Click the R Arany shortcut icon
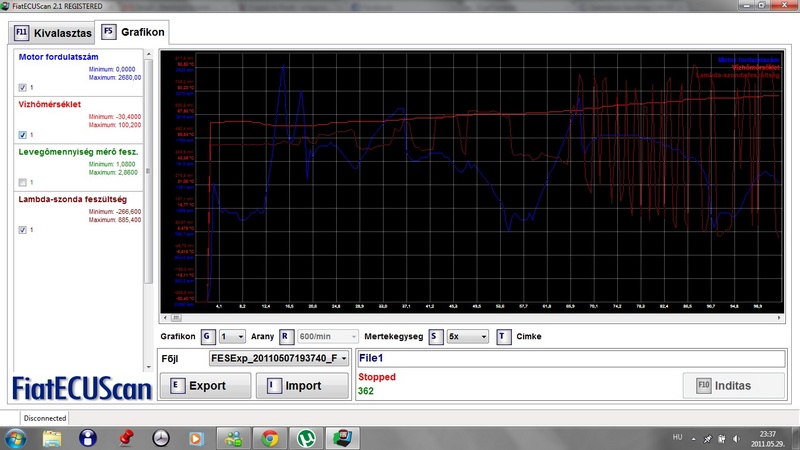The width and height of the screenshot is (800, 450). tap(286, 336)
